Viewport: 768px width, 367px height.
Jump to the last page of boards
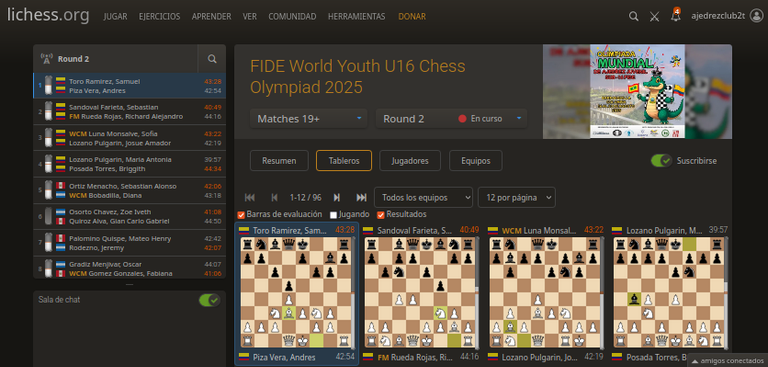[361, 197]
